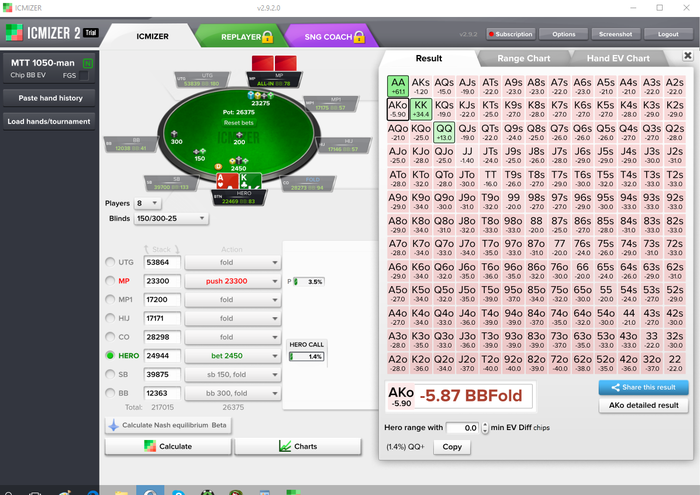This screenshot has height=495, width=700.
Task: Select the HERO radio button
Action: pyautogui.click(x=110, y=356)
